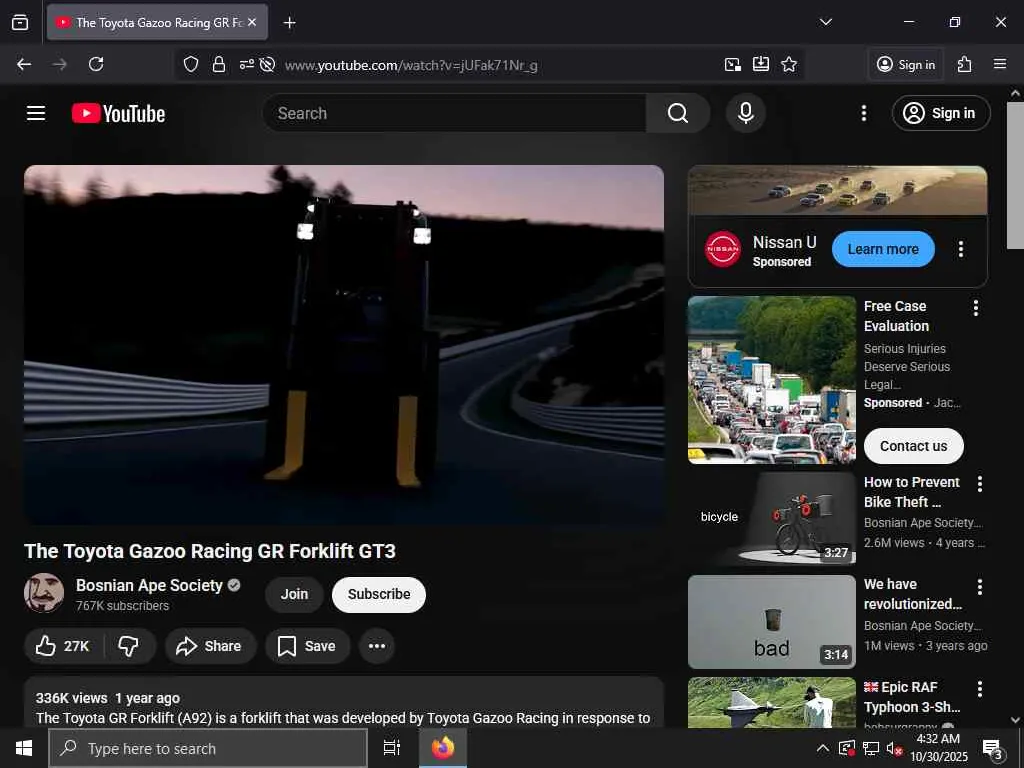The image size is (1024, 768).
Task: Click Contact us on sponsored ad
Action: [914, 446]
